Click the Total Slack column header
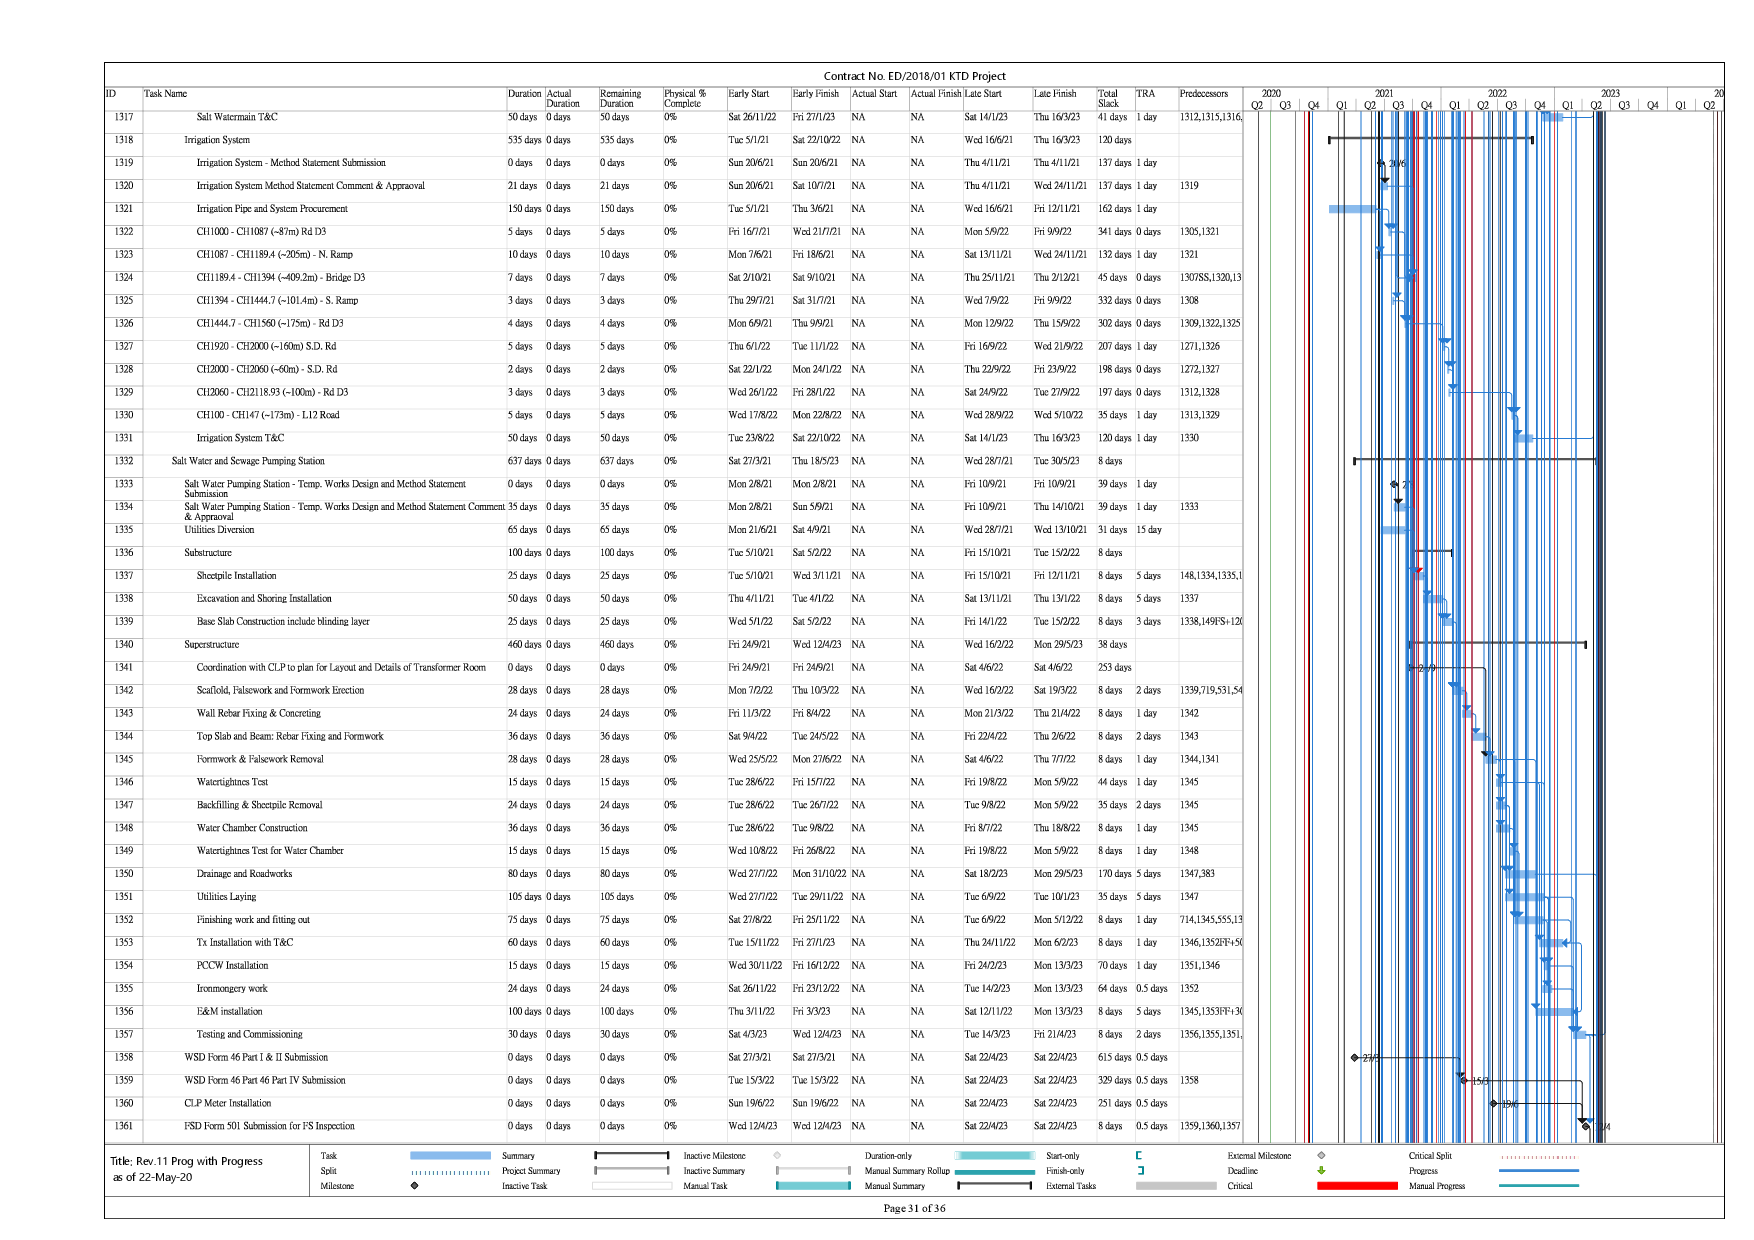This screenshot has height=1240, width=1754. point(1108,98)
